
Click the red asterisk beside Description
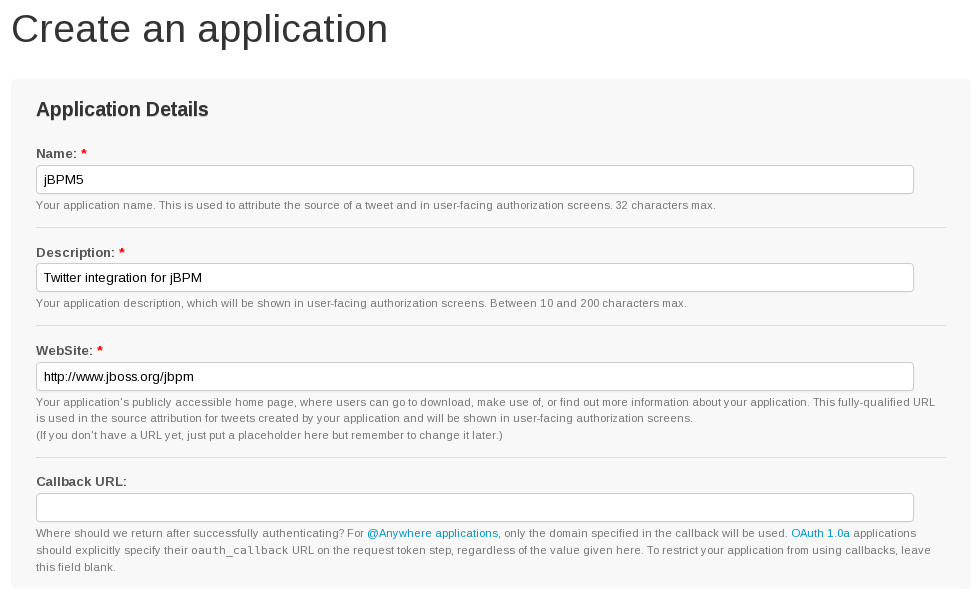pos(122,252)
